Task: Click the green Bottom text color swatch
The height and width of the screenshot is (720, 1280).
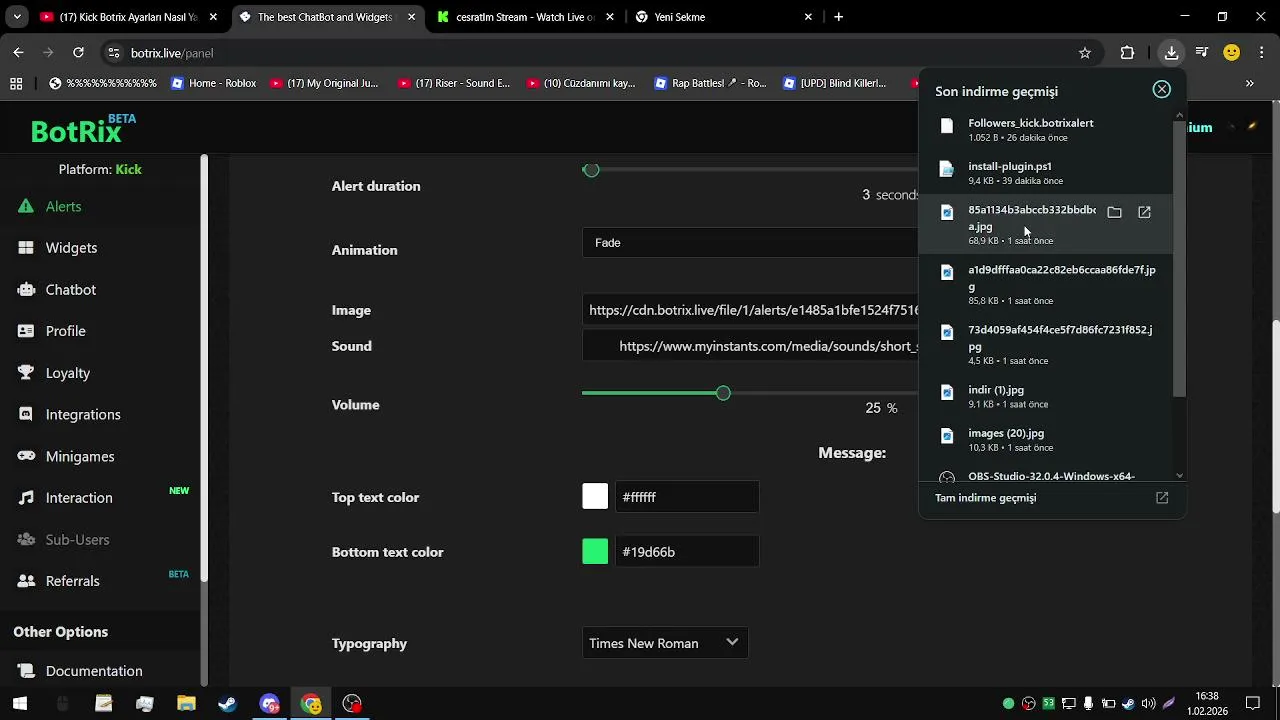Action: click(x=595, y=552)
